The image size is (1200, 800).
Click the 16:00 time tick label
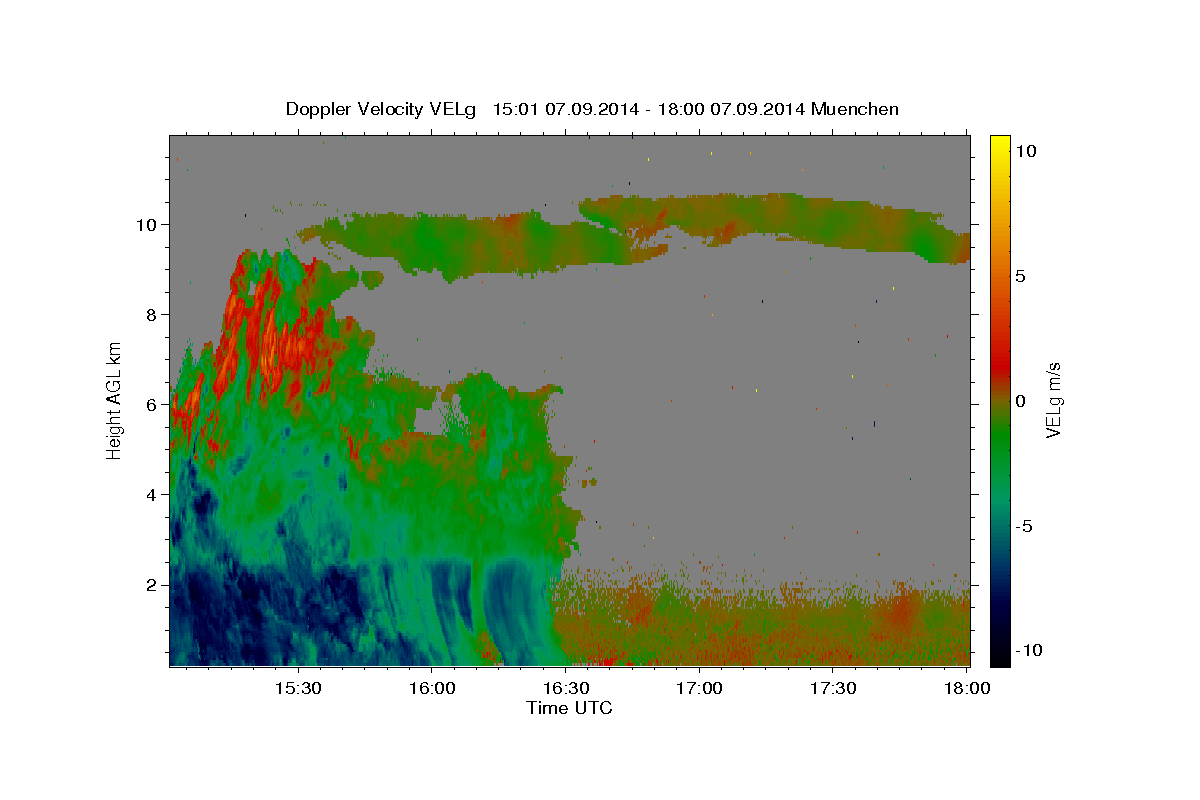(x=431, y=688)
